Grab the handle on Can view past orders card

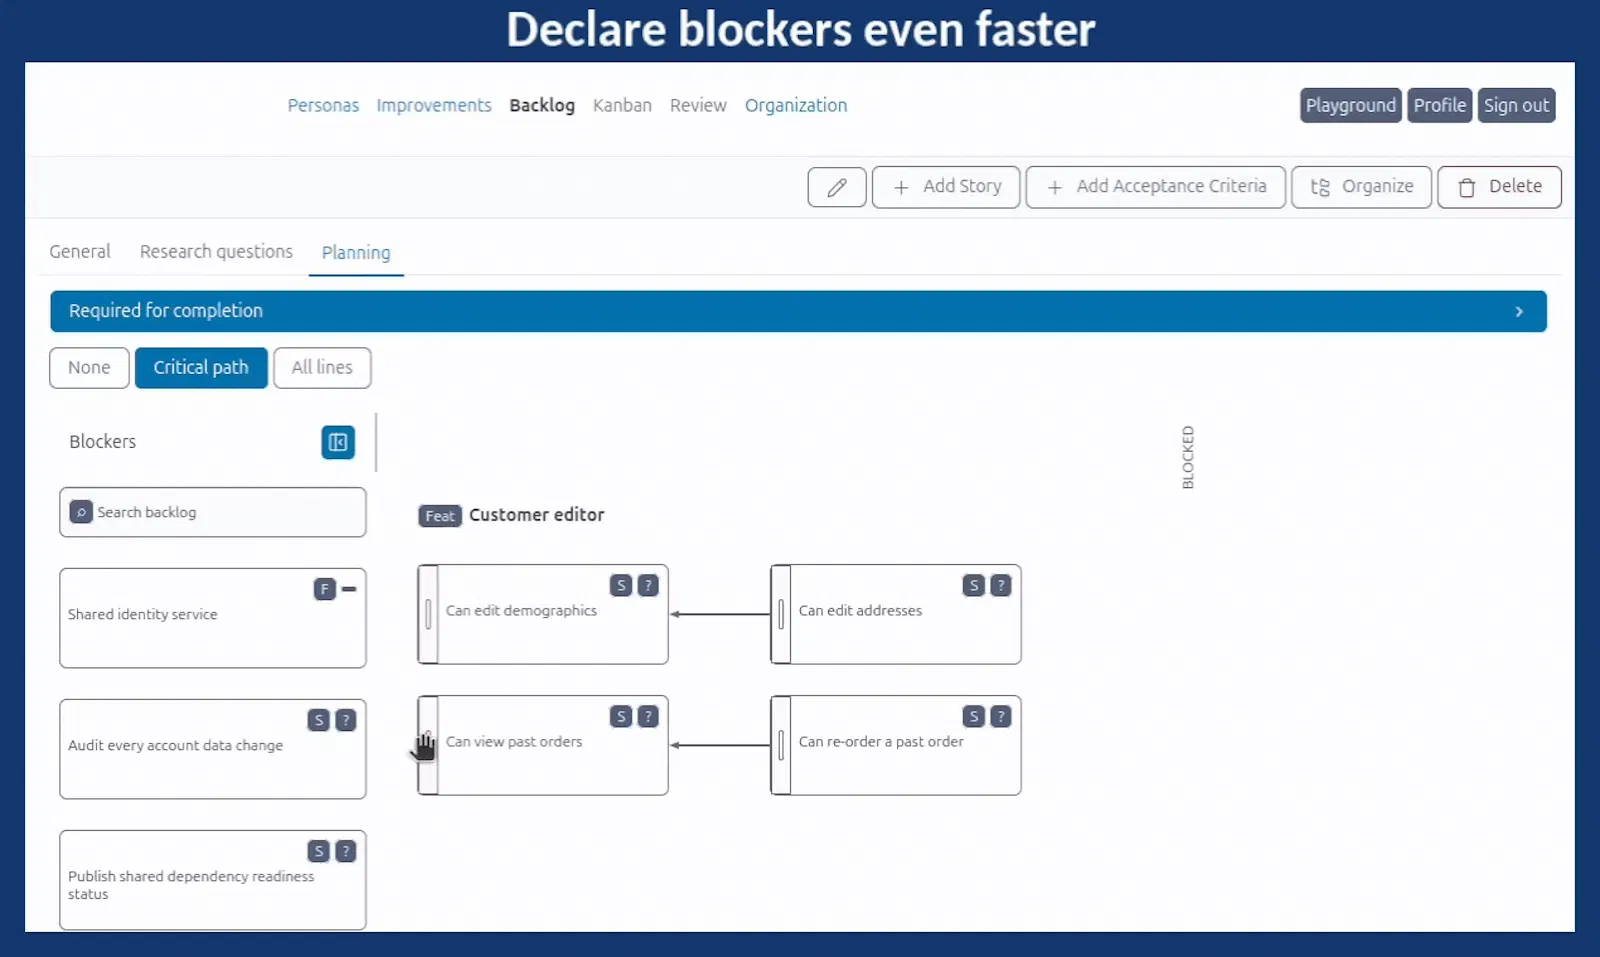click(x=428, y=745)
